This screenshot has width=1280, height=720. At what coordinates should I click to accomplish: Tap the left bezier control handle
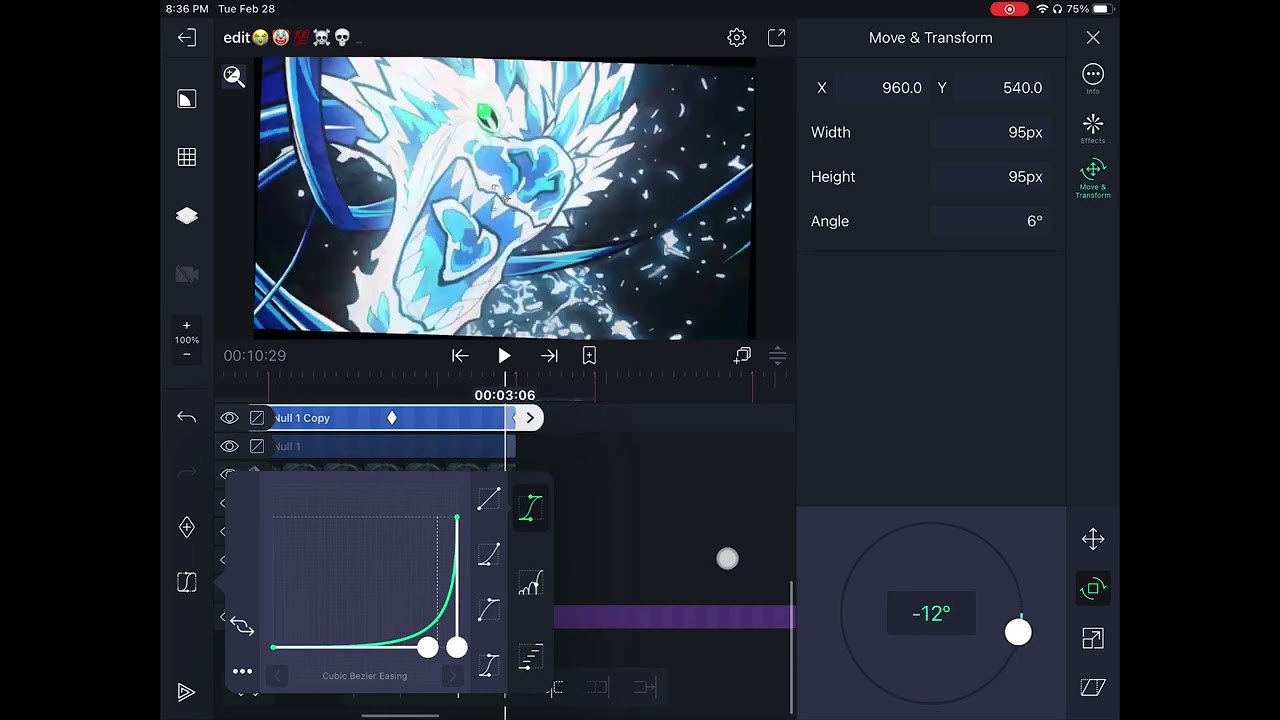(428, 648)
